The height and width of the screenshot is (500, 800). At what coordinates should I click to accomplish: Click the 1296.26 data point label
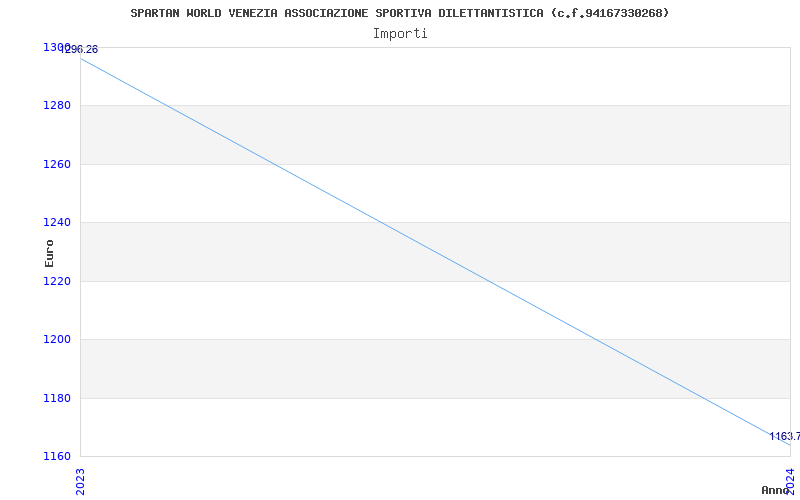82,50
